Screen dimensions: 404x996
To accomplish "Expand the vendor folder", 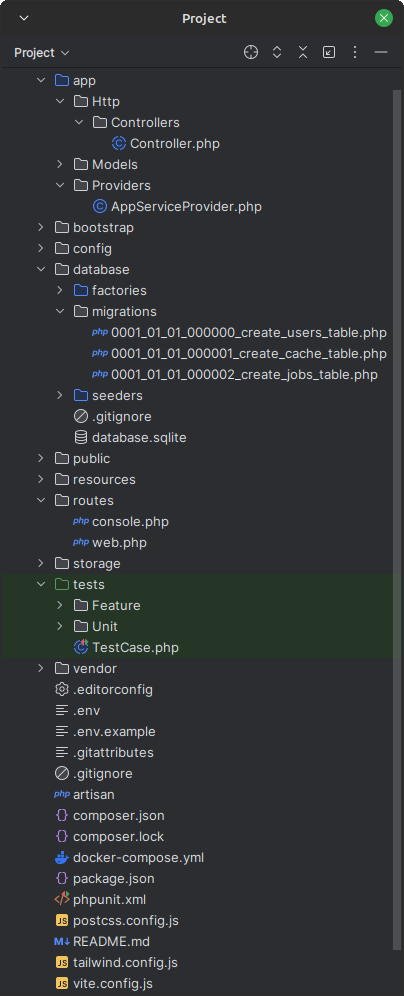I will (x=41, y=668).
